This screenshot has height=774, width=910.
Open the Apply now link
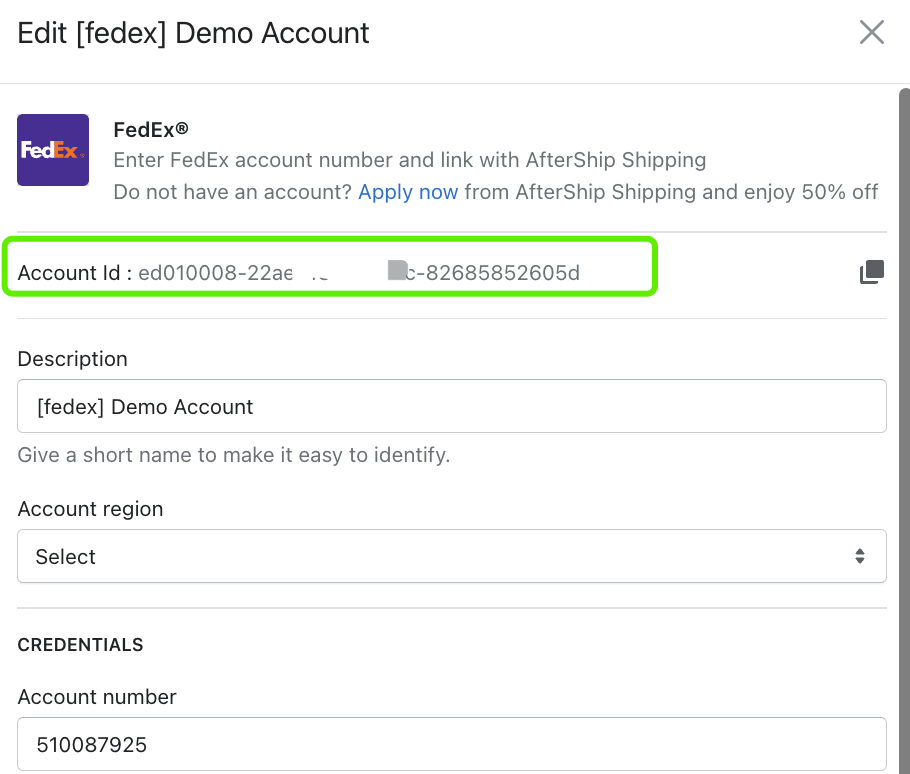(408, 192)
